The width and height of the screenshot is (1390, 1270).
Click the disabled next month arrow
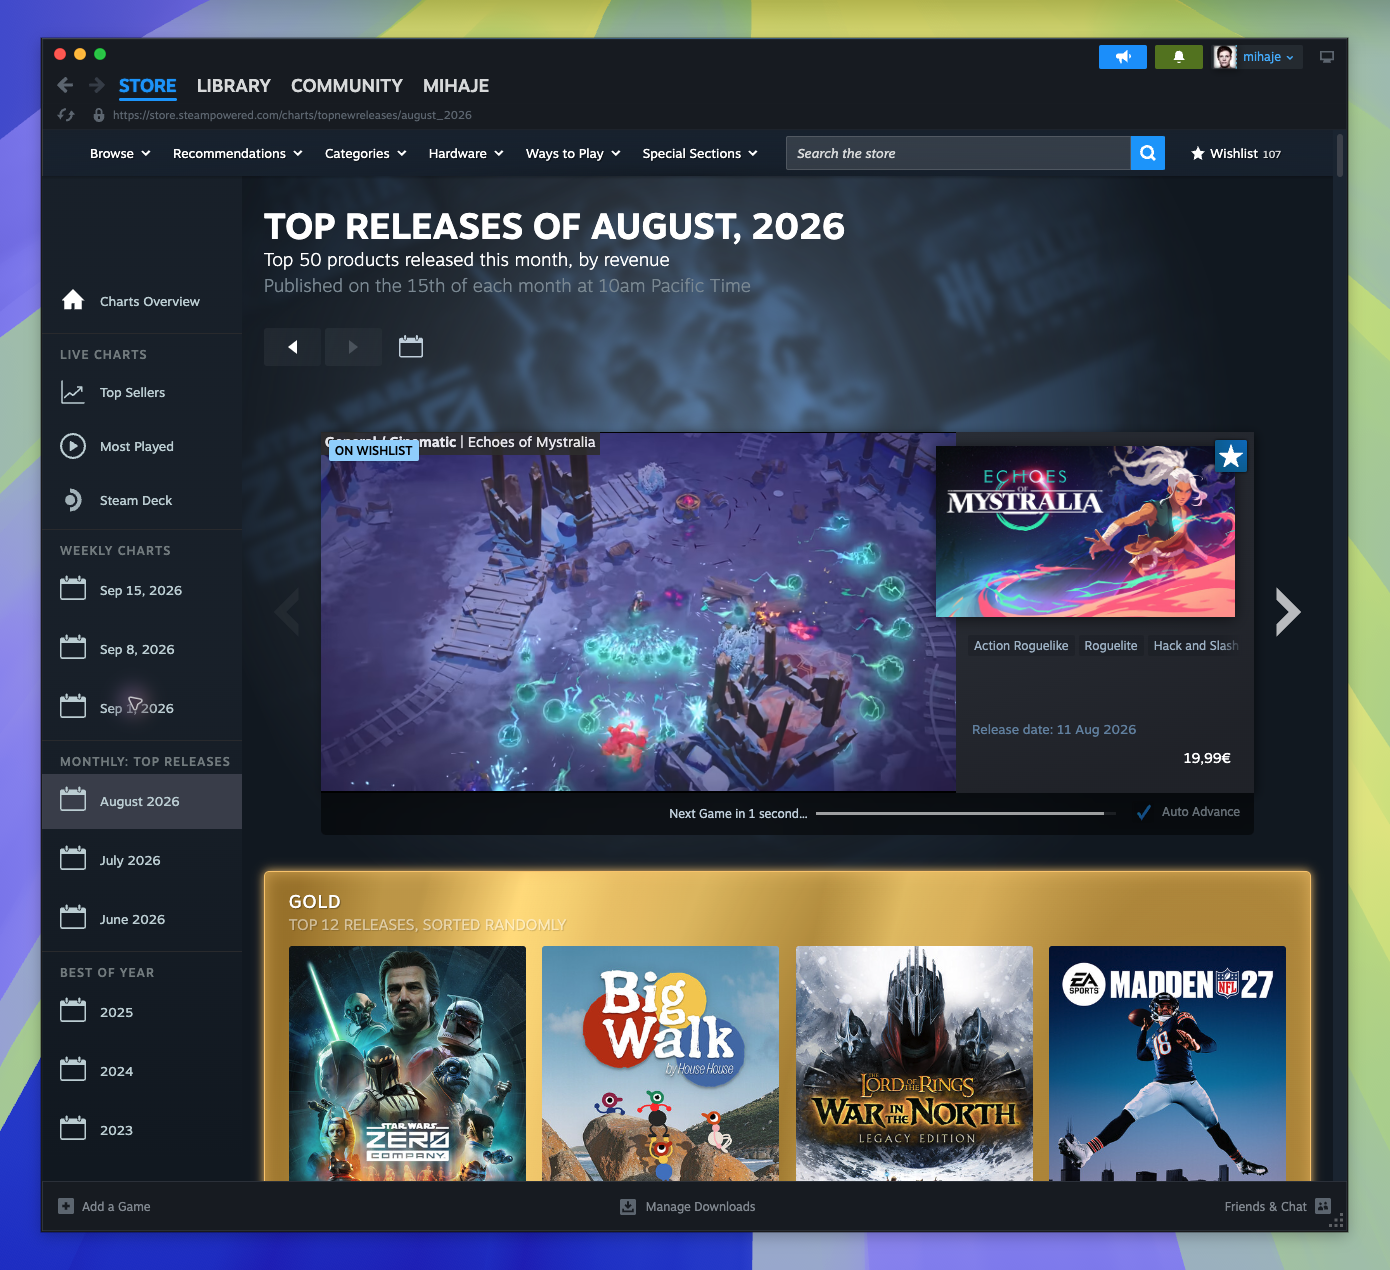pos(353,347)
